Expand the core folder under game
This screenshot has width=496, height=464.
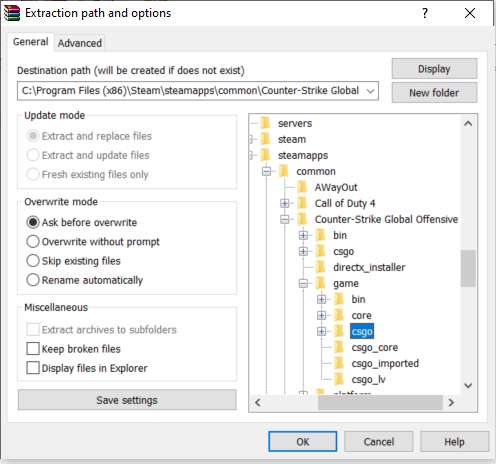pos(321,315)
